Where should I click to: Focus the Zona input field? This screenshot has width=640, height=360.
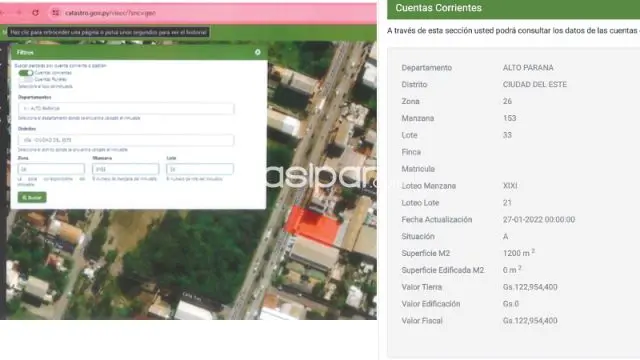pos(51,169)
